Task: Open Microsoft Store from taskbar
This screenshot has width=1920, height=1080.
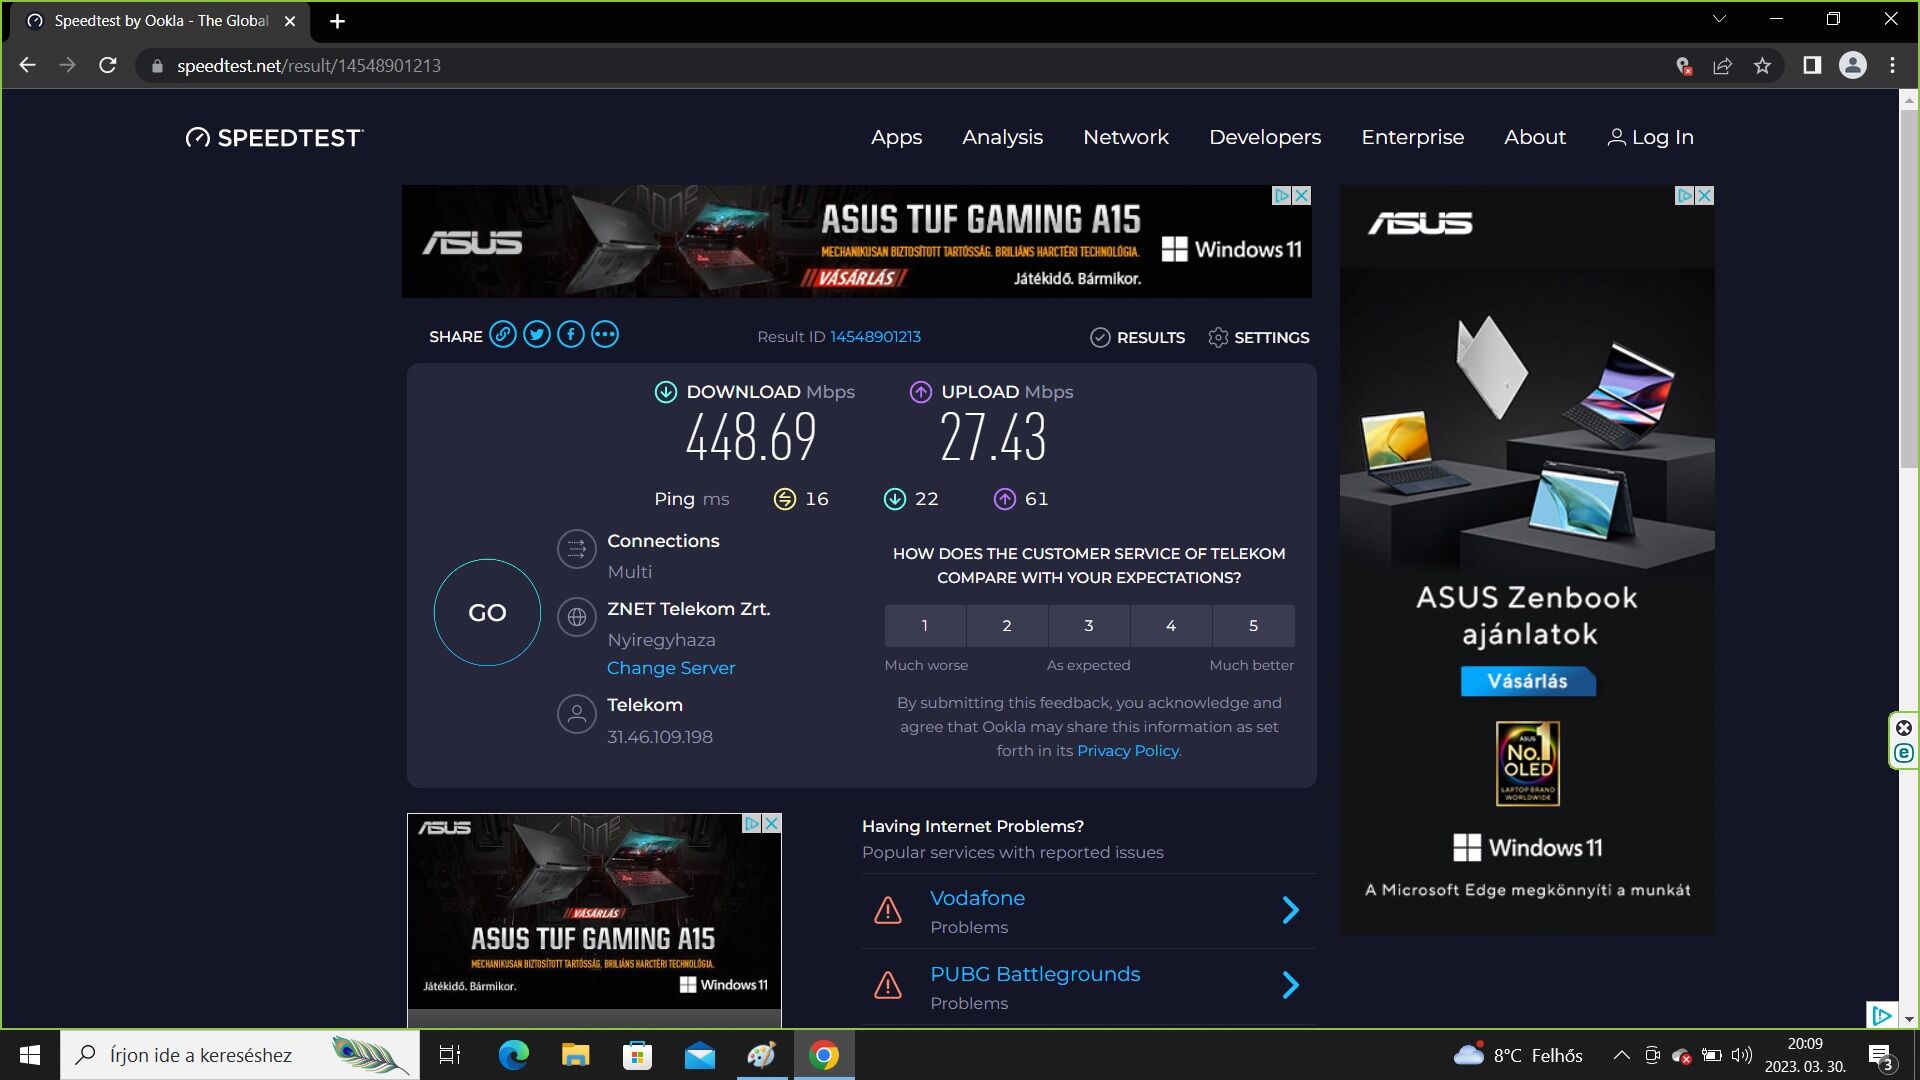Action: point(637,1055)
